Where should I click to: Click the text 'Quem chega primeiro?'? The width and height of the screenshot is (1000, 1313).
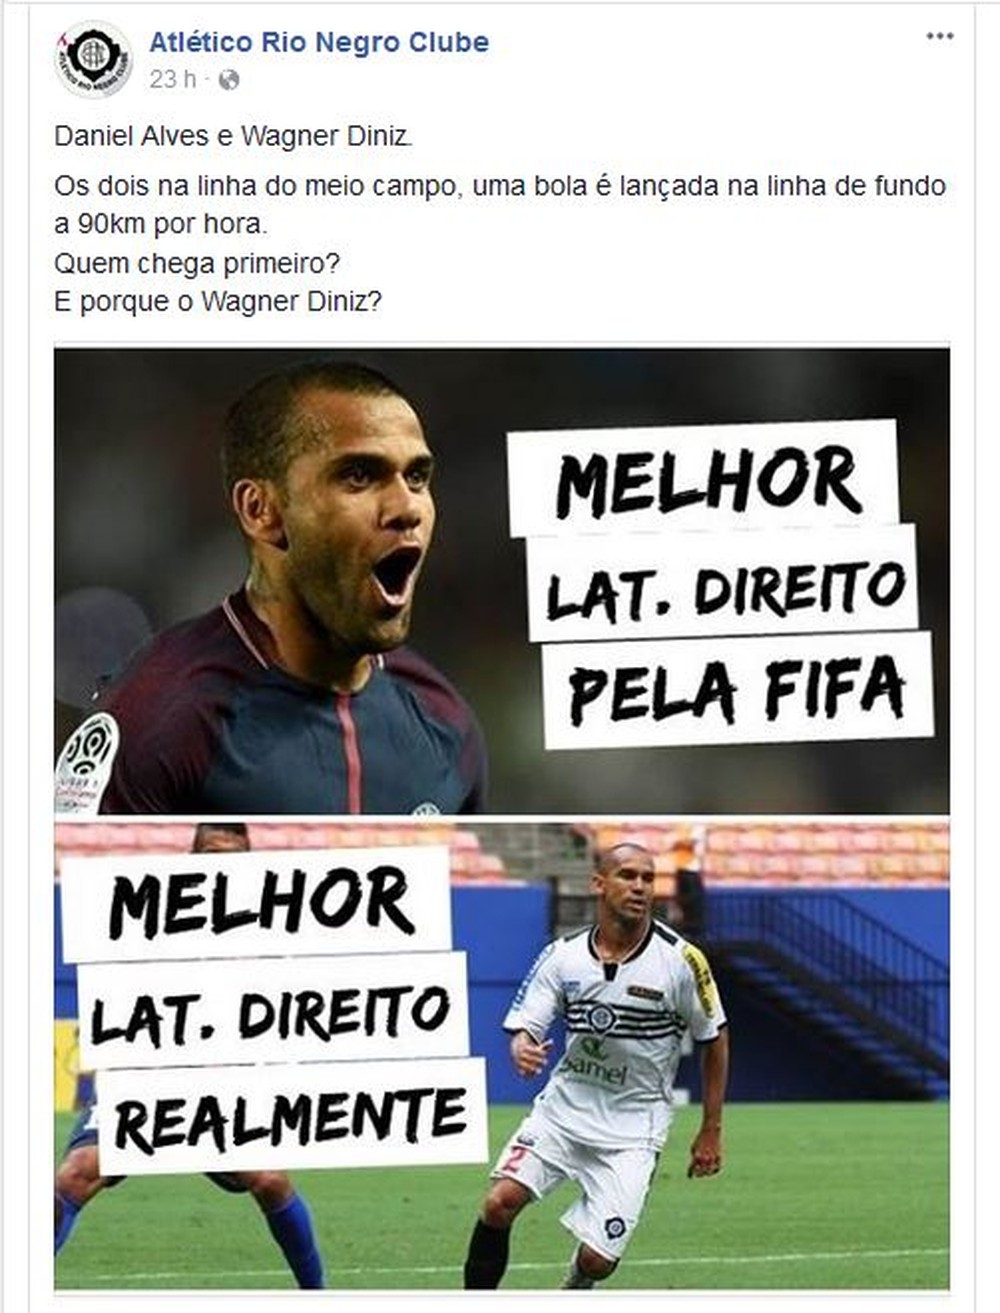pyautogui.click(x=197, y=264)
